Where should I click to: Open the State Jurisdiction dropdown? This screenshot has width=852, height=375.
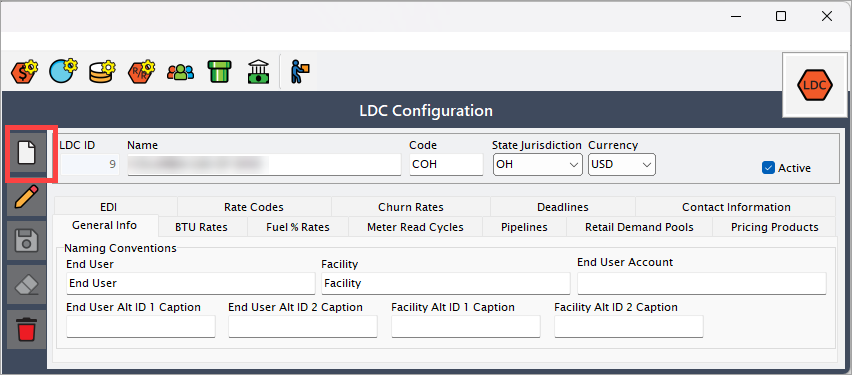click(x=537, y=164)
